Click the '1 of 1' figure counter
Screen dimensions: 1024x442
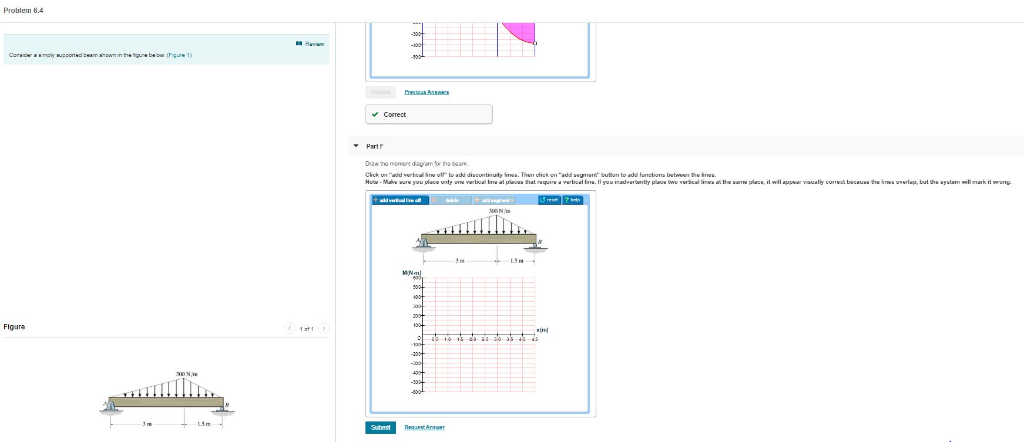[308, 328]
